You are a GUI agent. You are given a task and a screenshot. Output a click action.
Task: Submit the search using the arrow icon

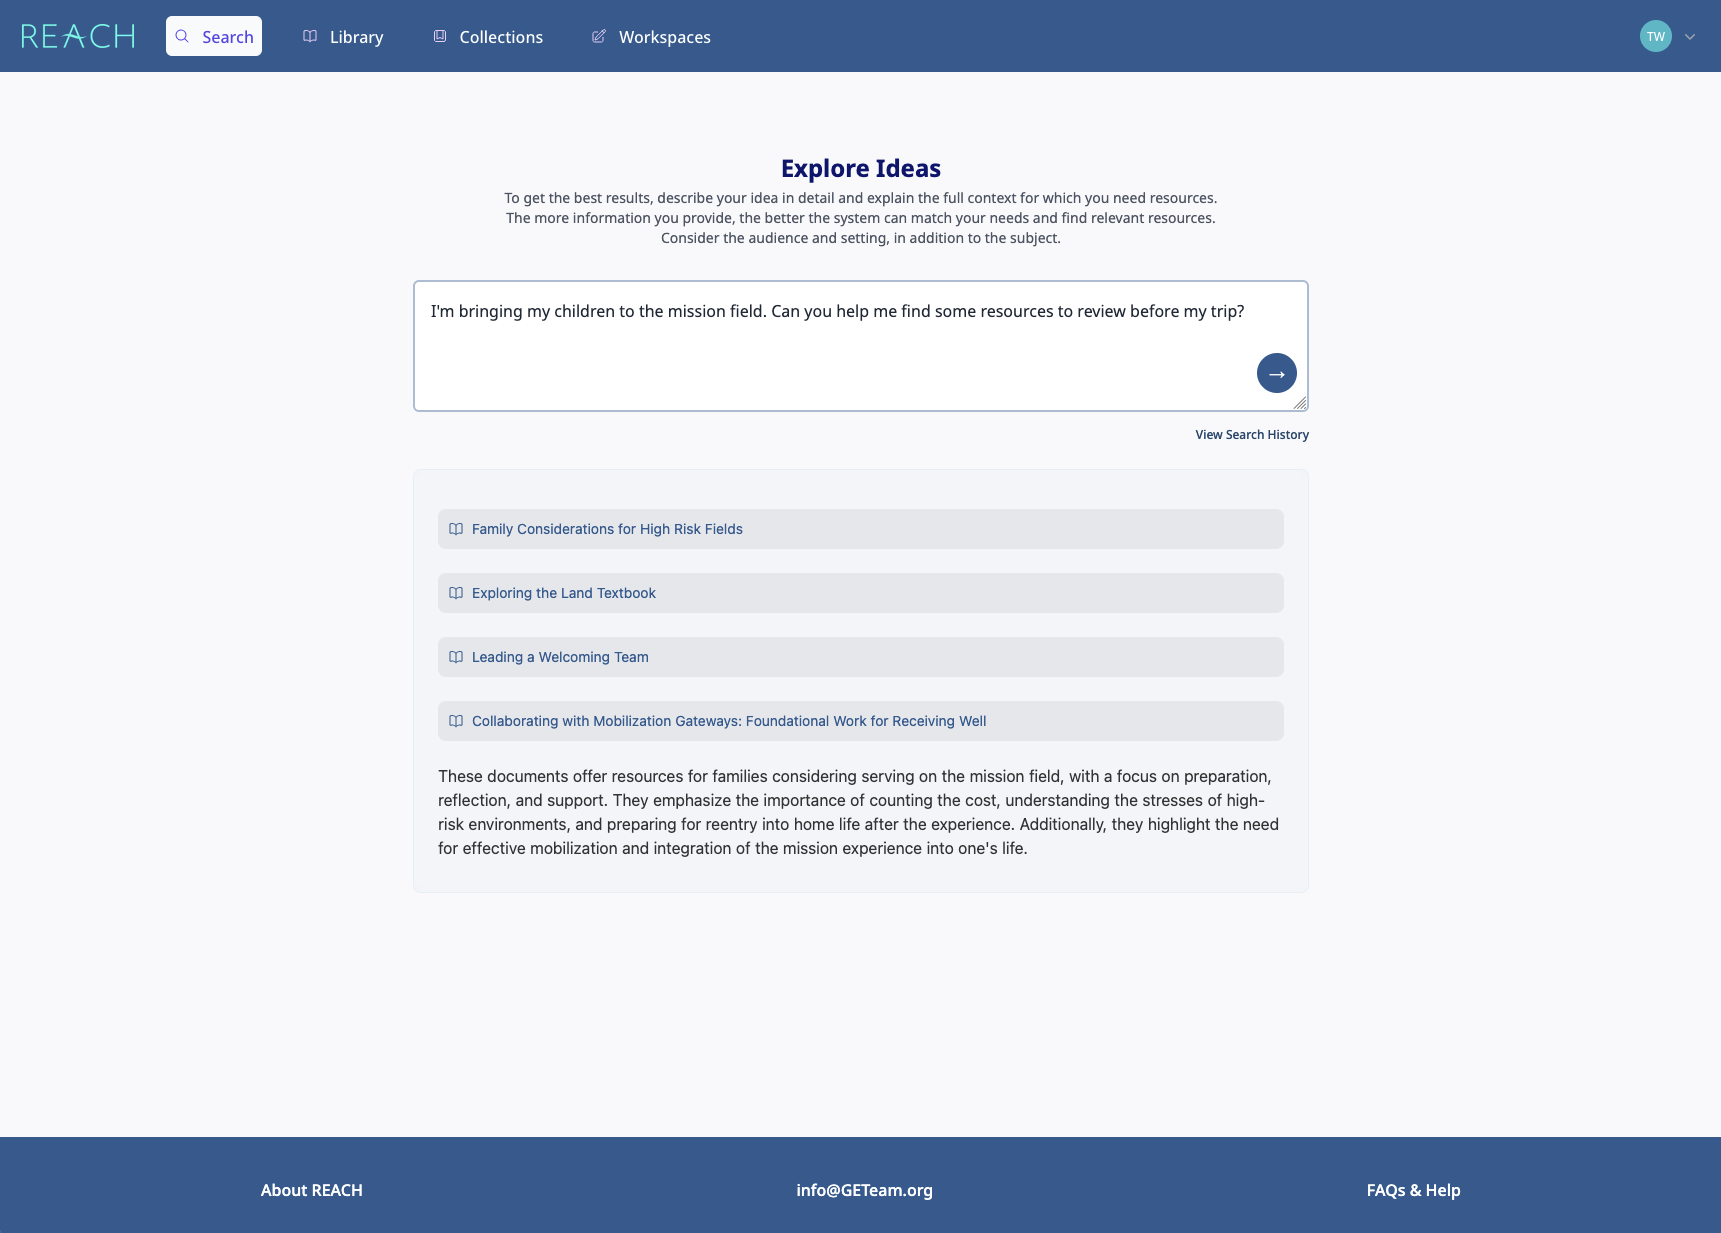pyautogui.click(x=1276, y=372)
